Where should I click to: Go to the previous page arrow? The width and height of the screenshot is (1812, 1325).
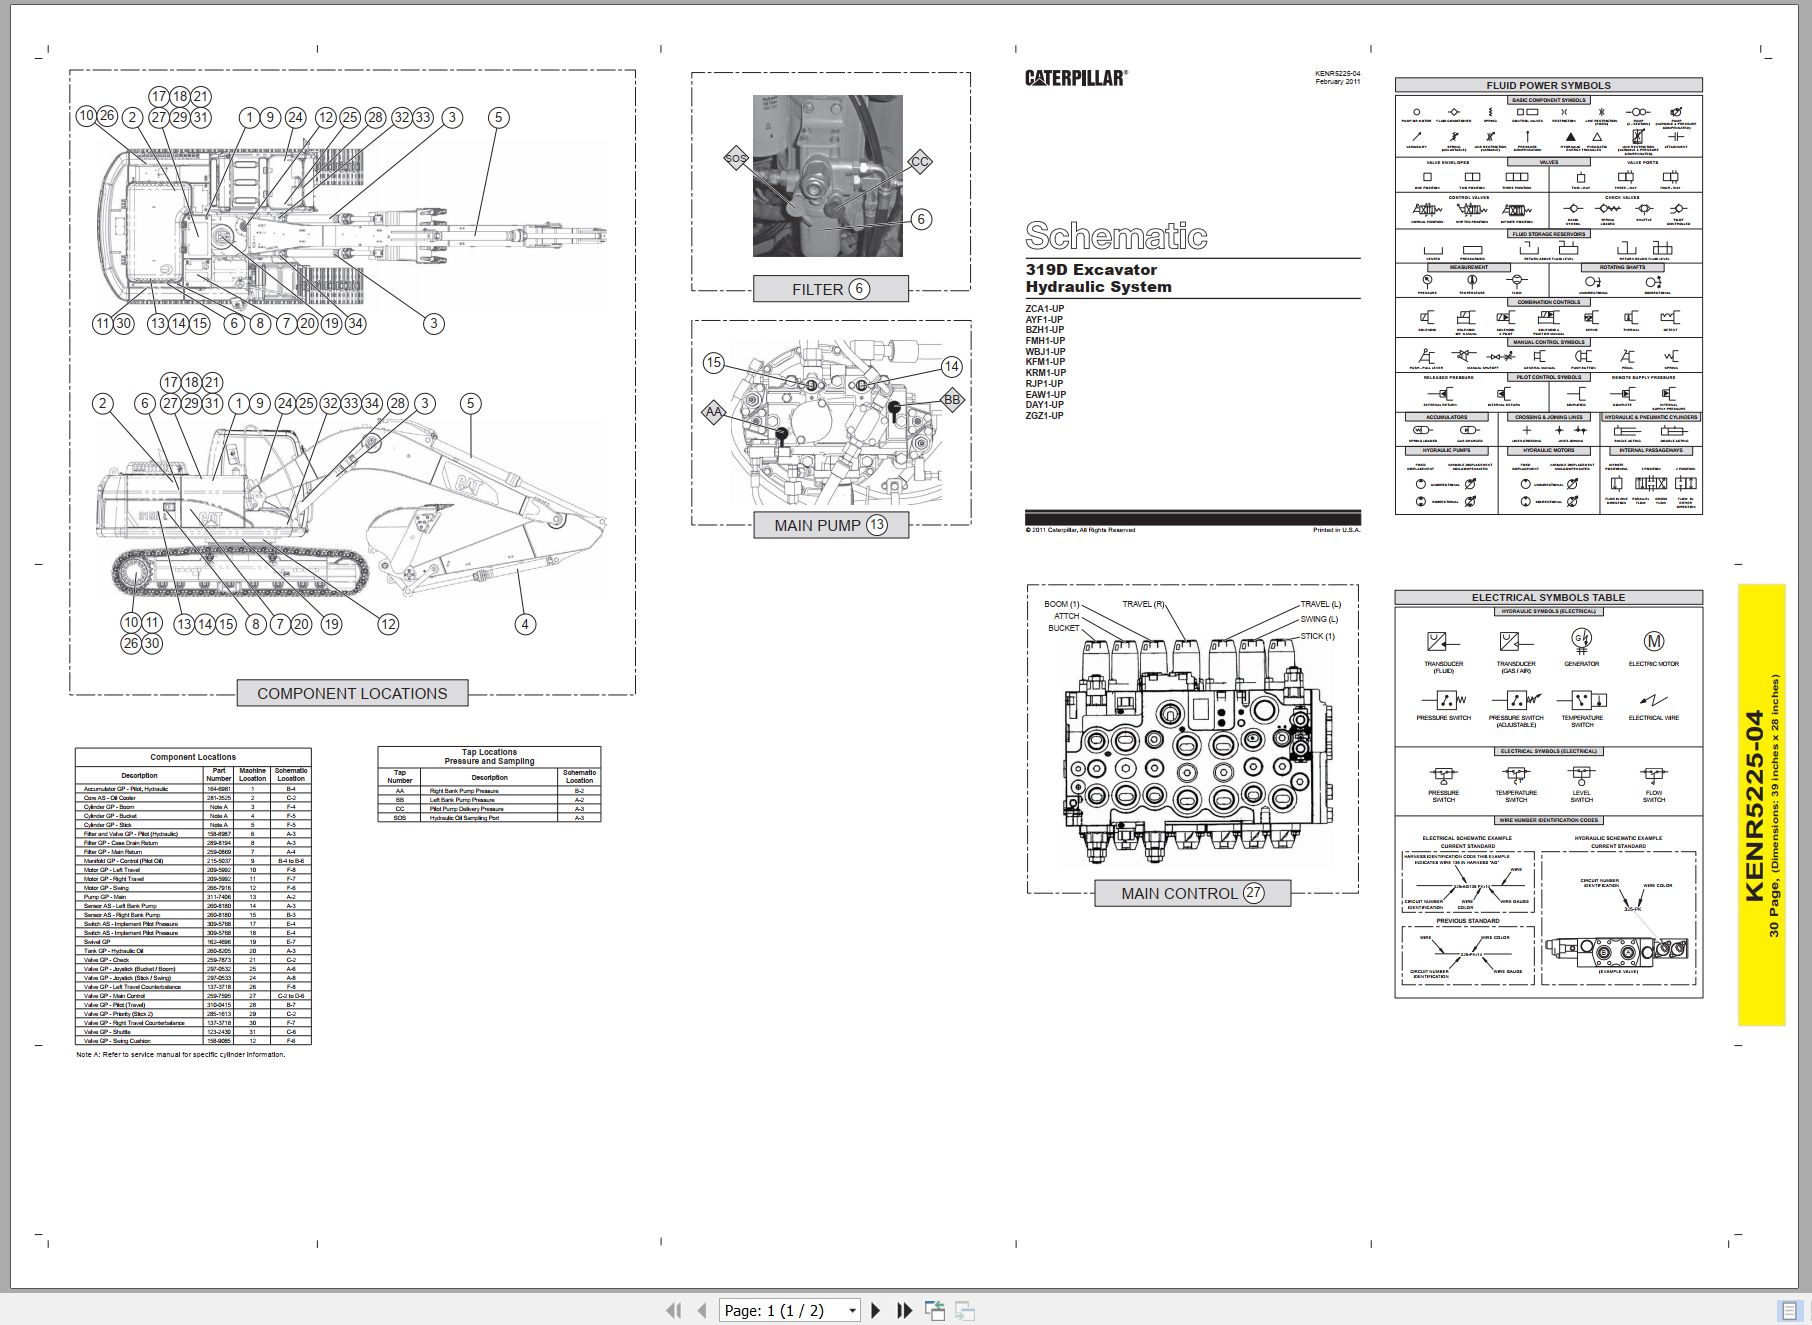point(702,1310)
